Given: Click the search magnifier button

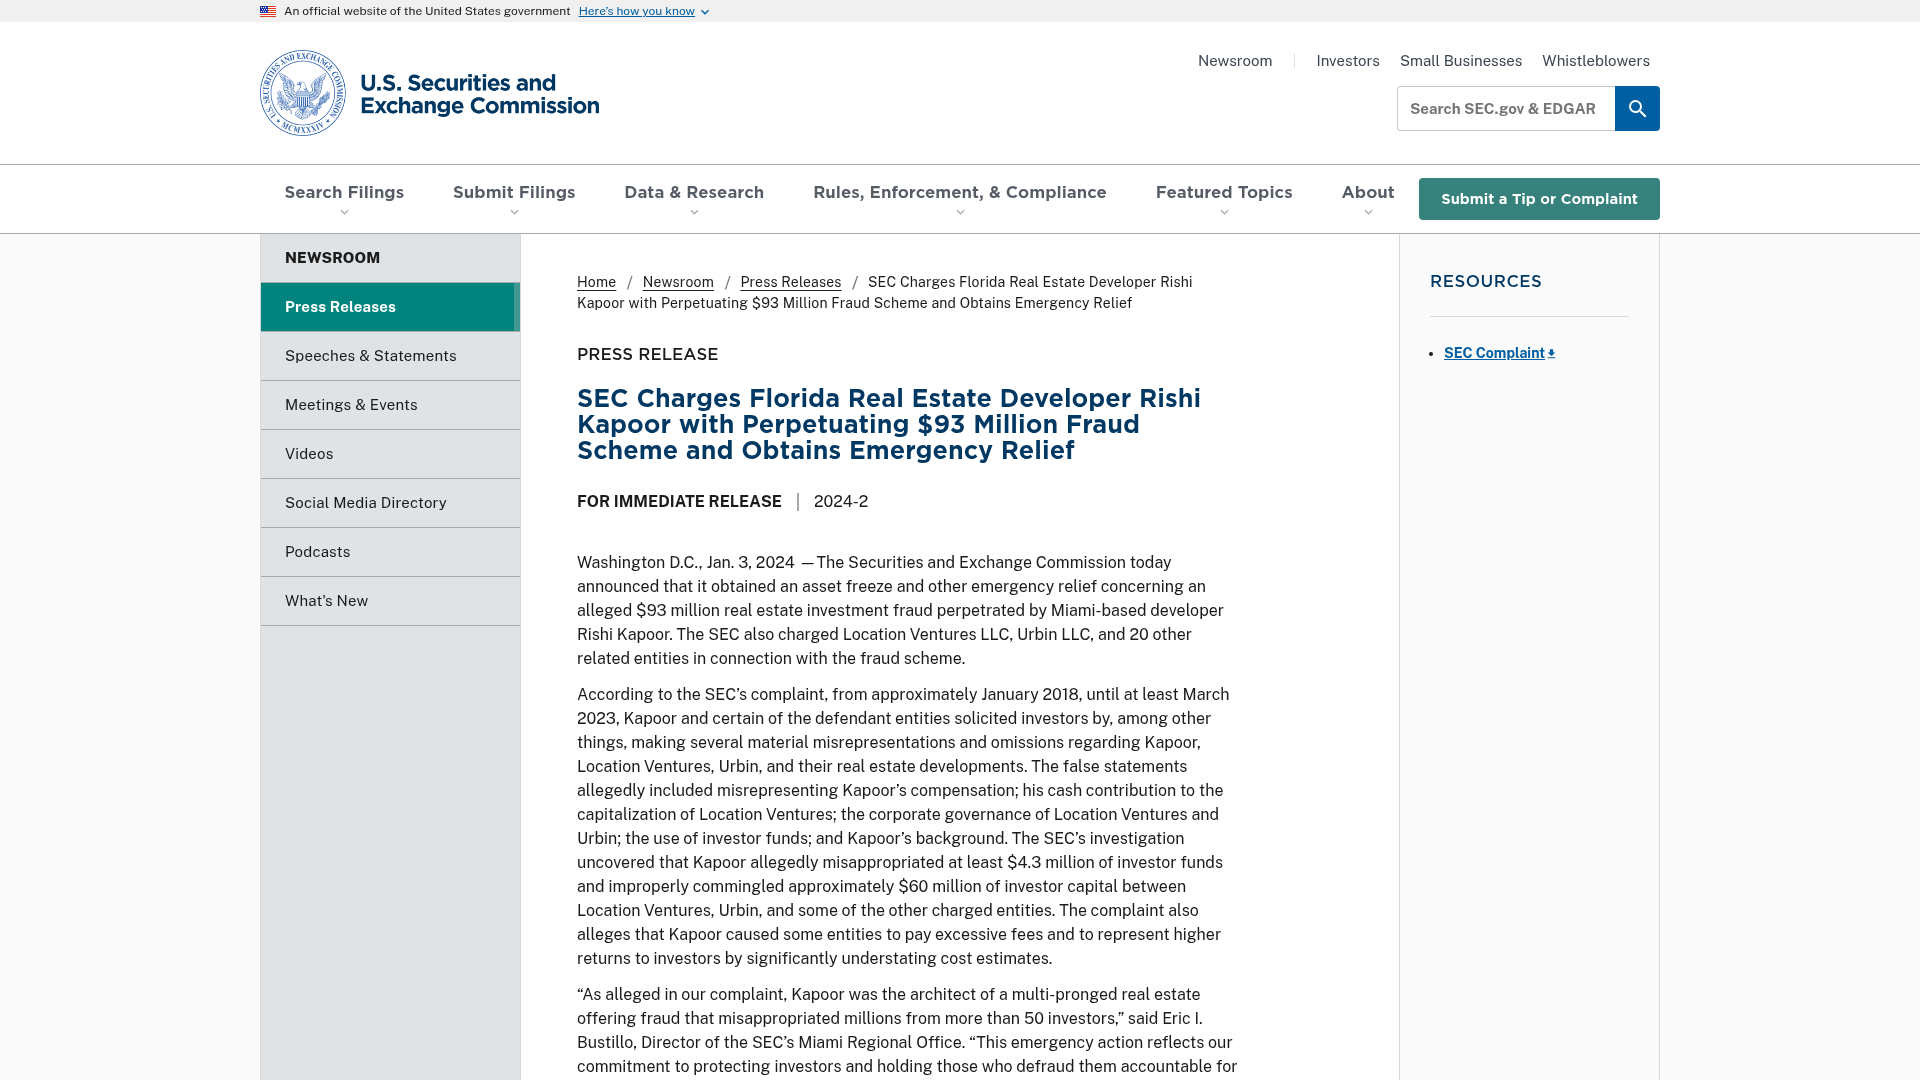Looking at the screenshot, I should [1637, 108].
